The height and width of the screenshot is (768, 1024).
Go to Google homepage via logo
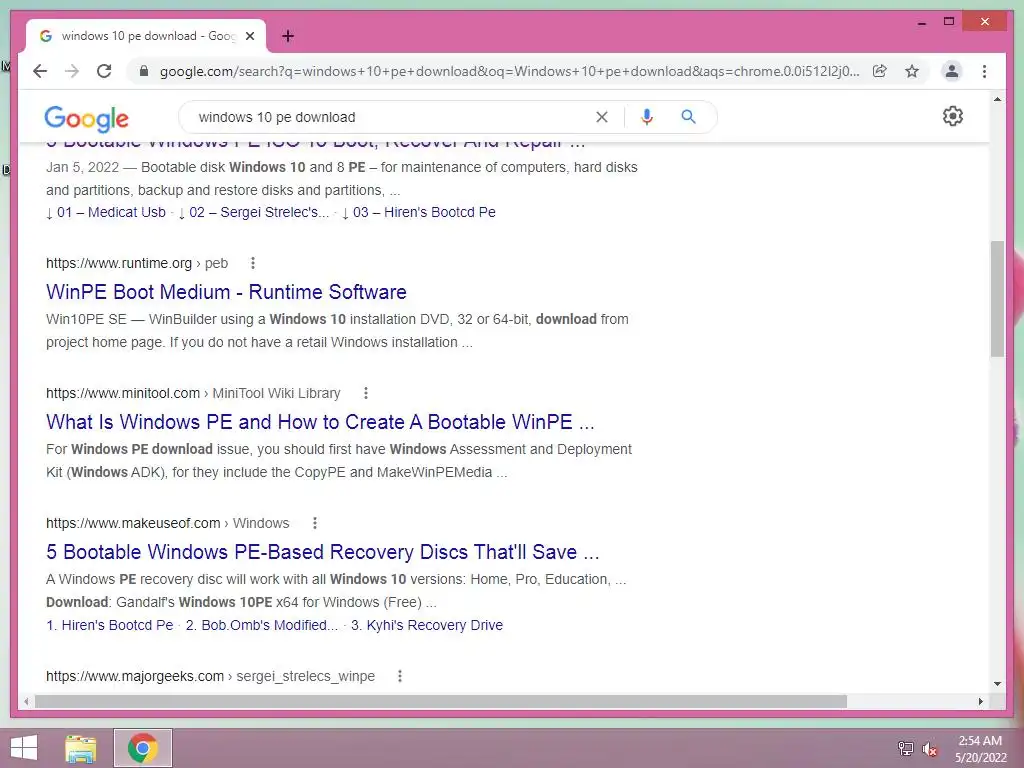pyautogui.click(x=86, y=118)
